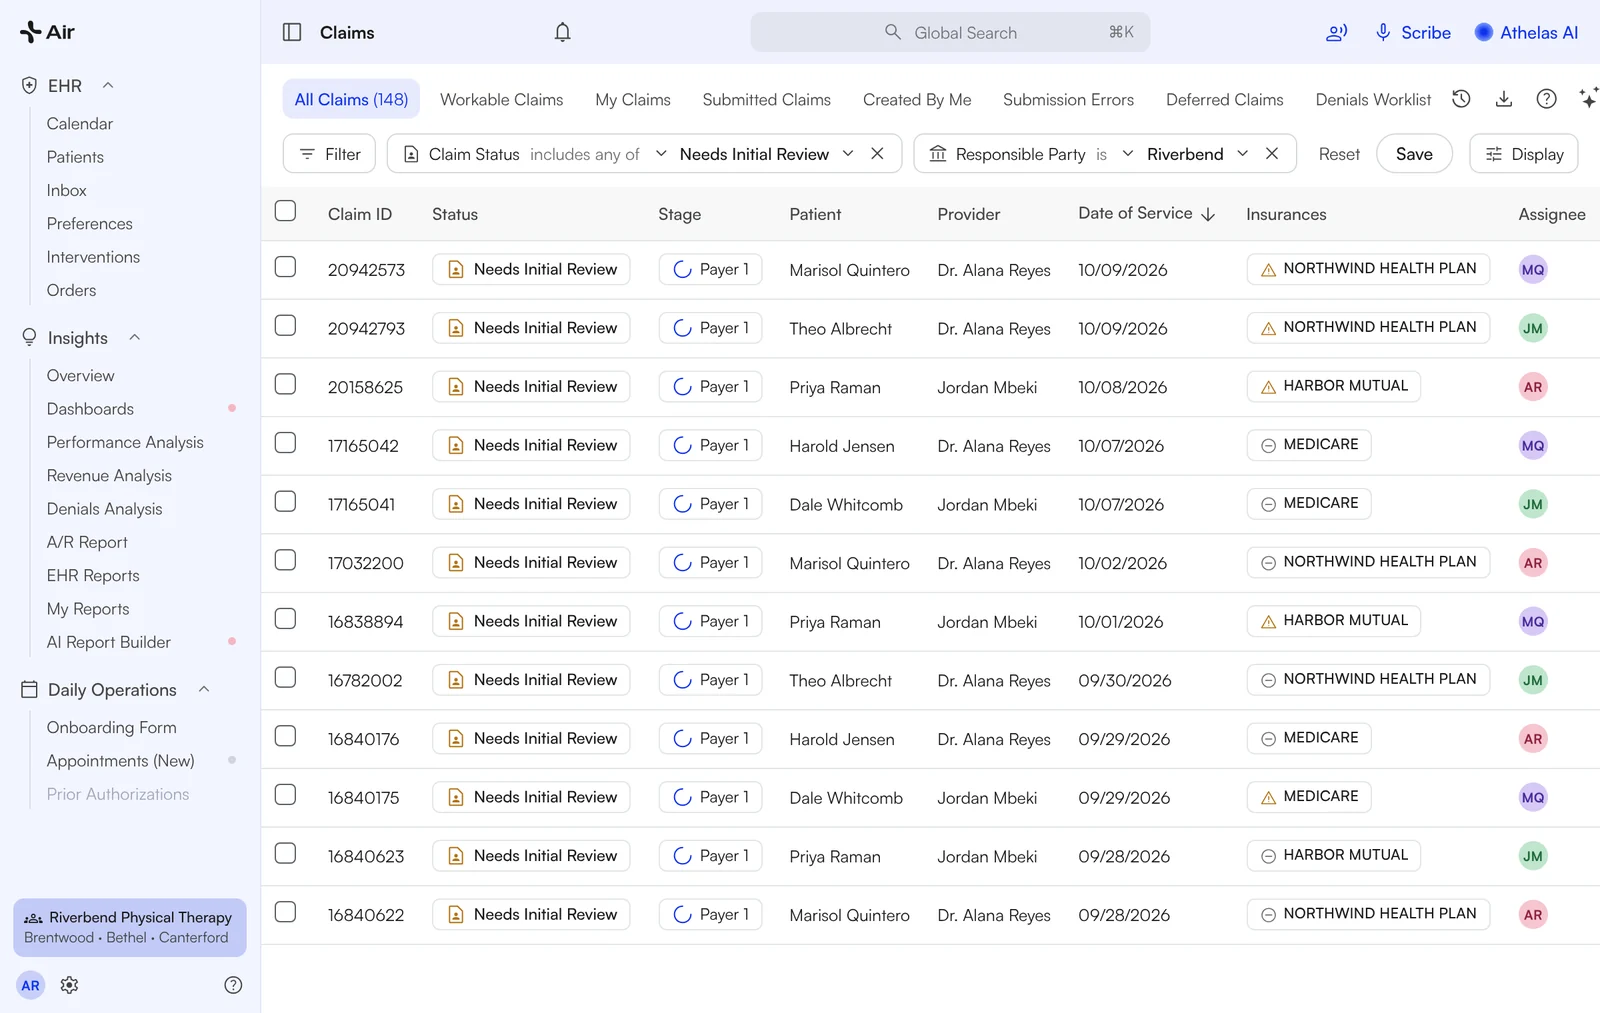Switch to My Claims tab
This screenshot has width=1600, height=1013.
coord(633,100)
